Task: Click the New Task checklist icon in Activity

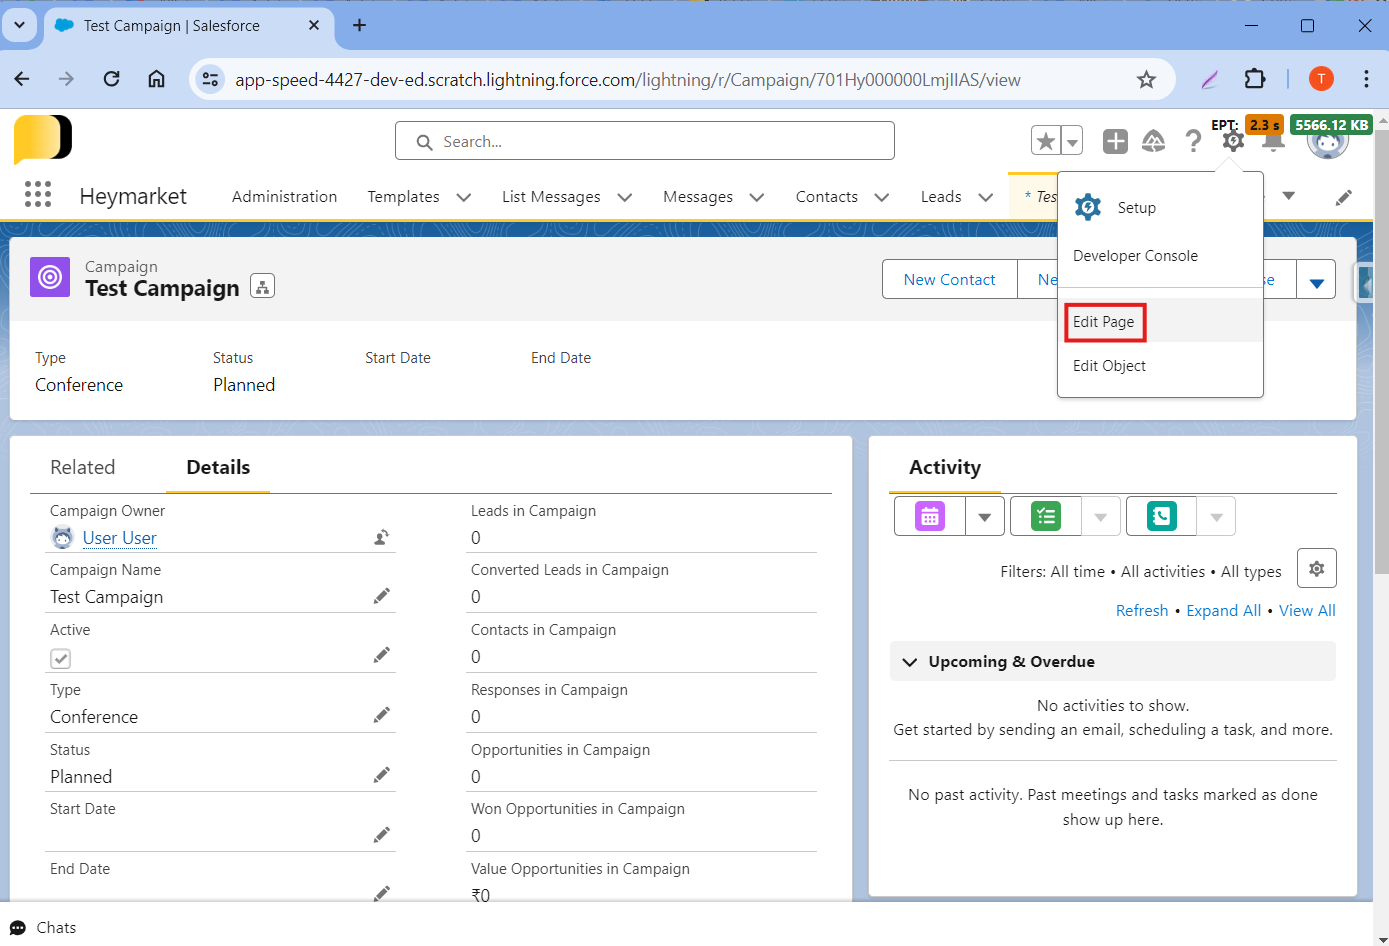Action: 1046,516
